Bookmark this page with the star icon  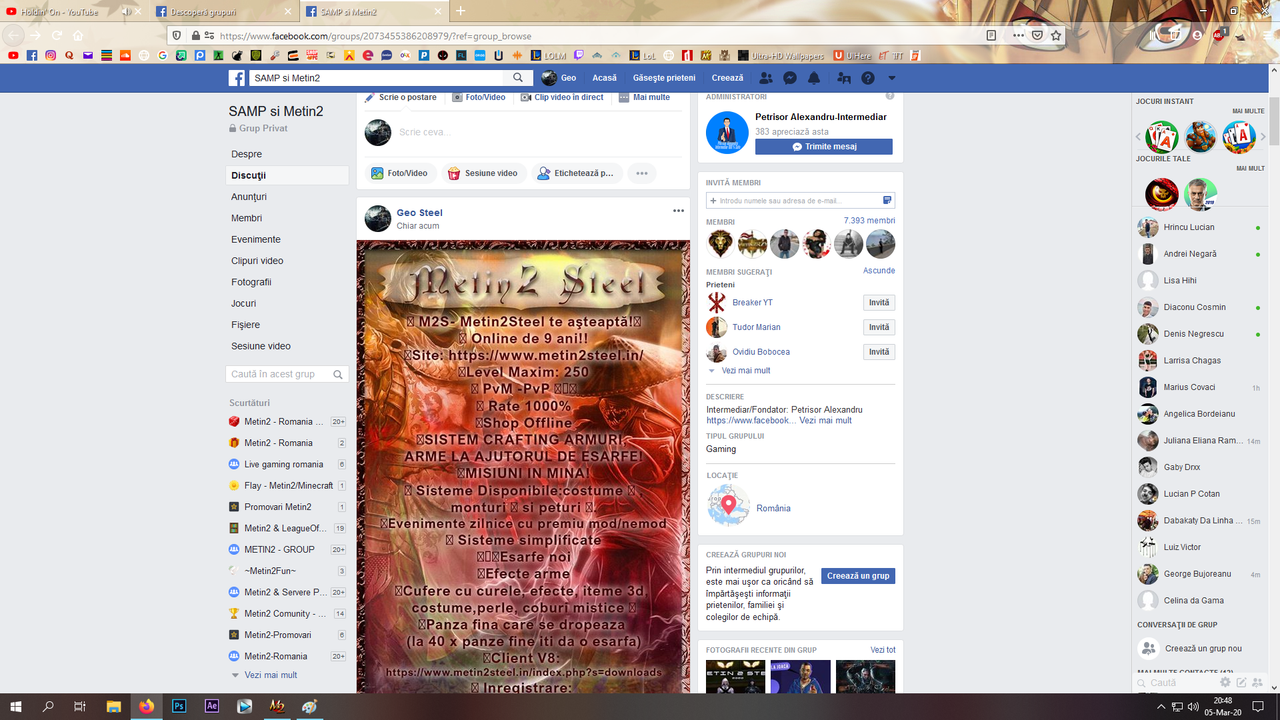(x=1056, y=35)
